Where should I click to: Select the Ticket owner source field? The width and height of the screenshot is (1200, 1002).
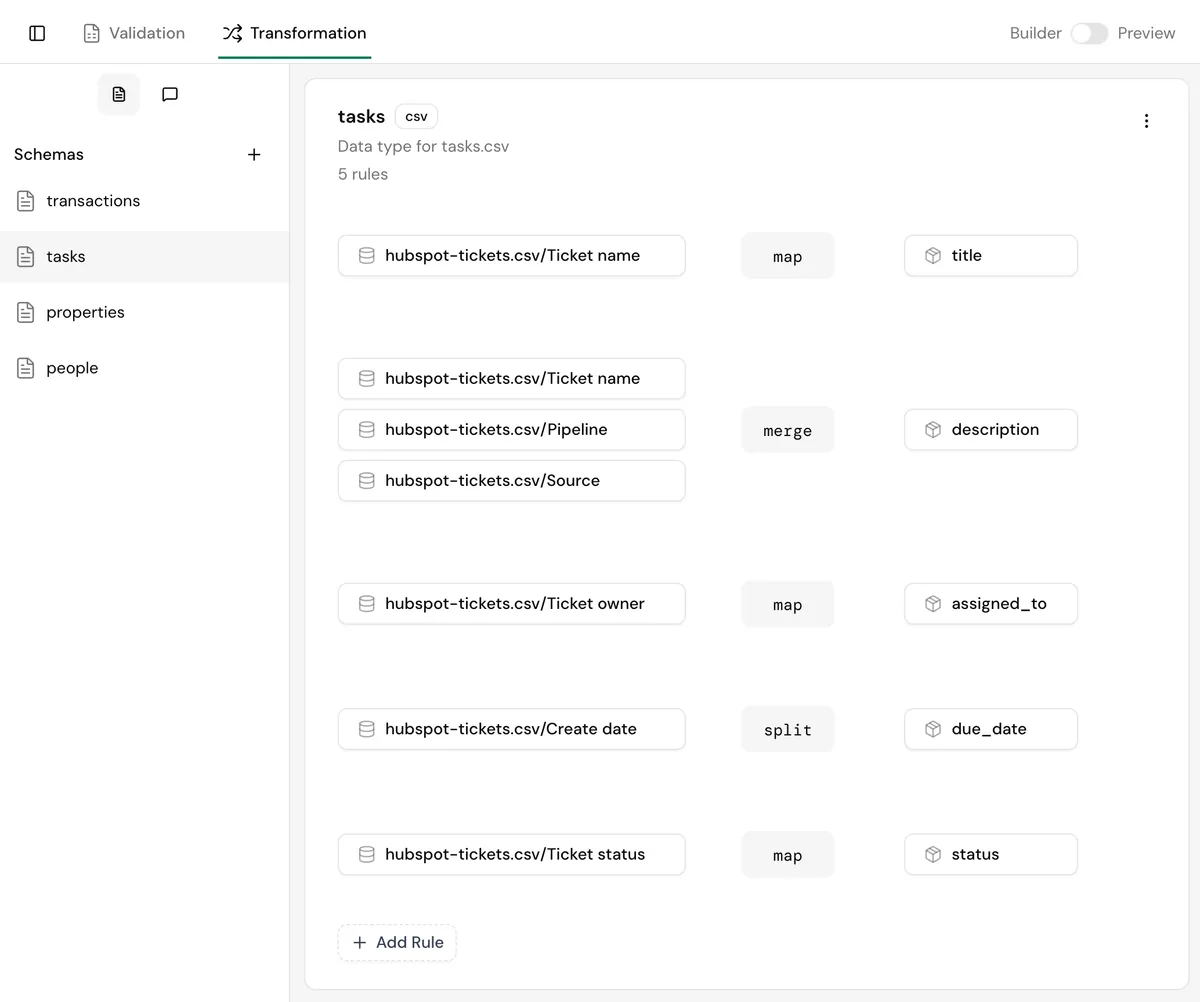512,603
